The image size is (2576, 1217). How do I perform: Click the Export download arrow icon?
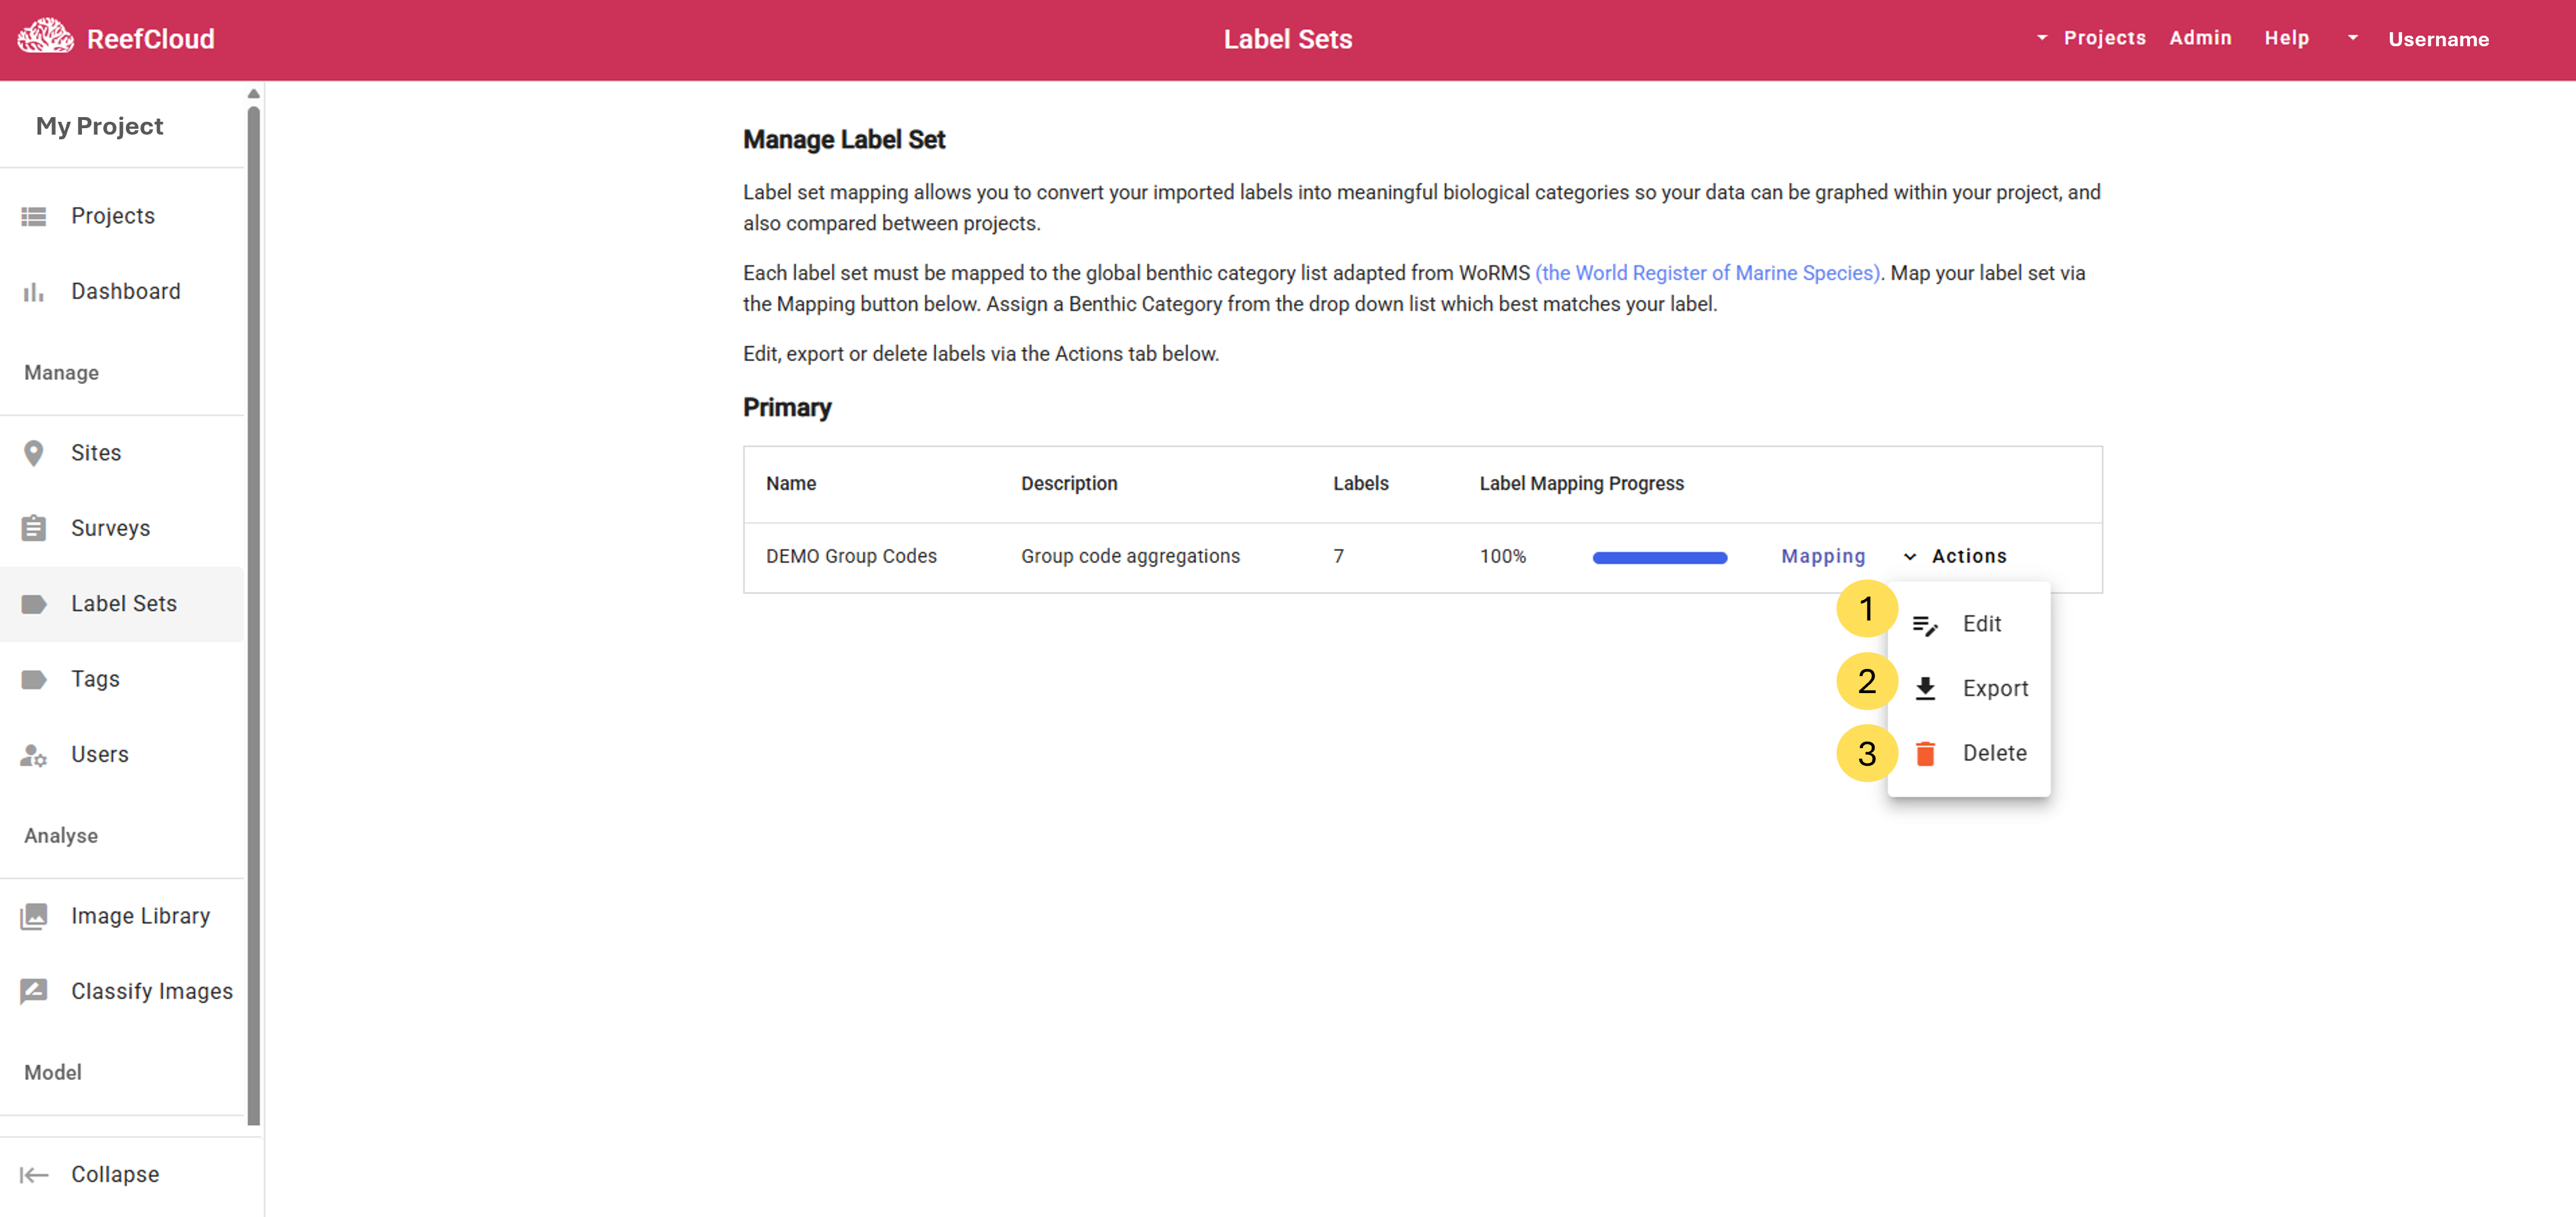point(1925,688)
